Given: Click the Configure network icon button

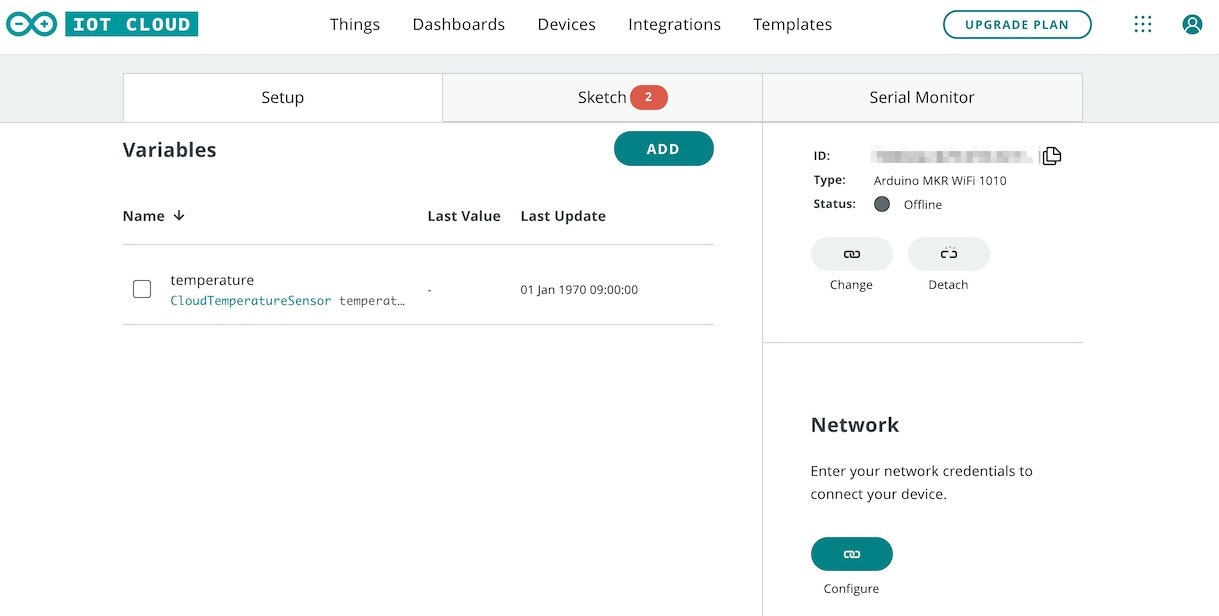Looking at the screenshot, I should [x=852, y=554].
